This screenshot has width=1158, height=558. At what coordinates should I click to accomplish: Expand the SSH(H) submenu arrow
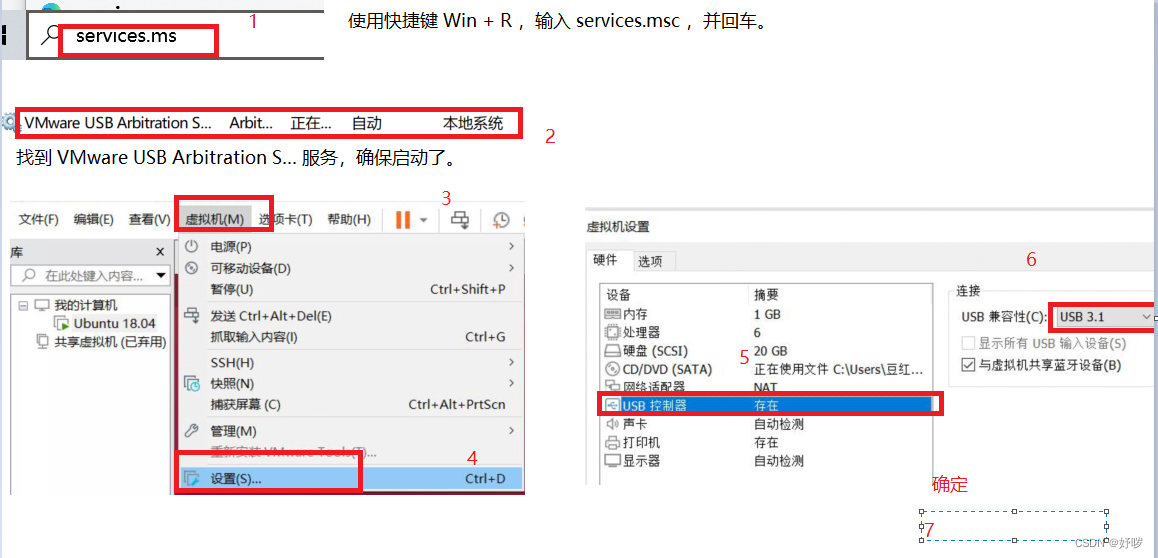511,362
